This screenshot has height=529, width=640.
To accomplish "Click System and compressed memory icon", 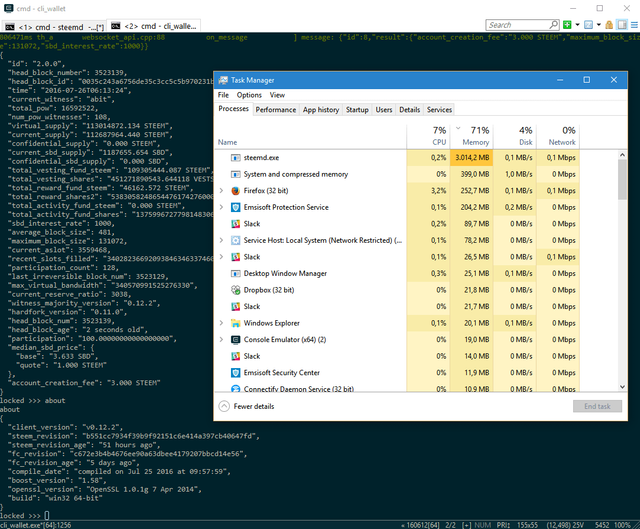I will pyautogui.click(x=236, y=174).
